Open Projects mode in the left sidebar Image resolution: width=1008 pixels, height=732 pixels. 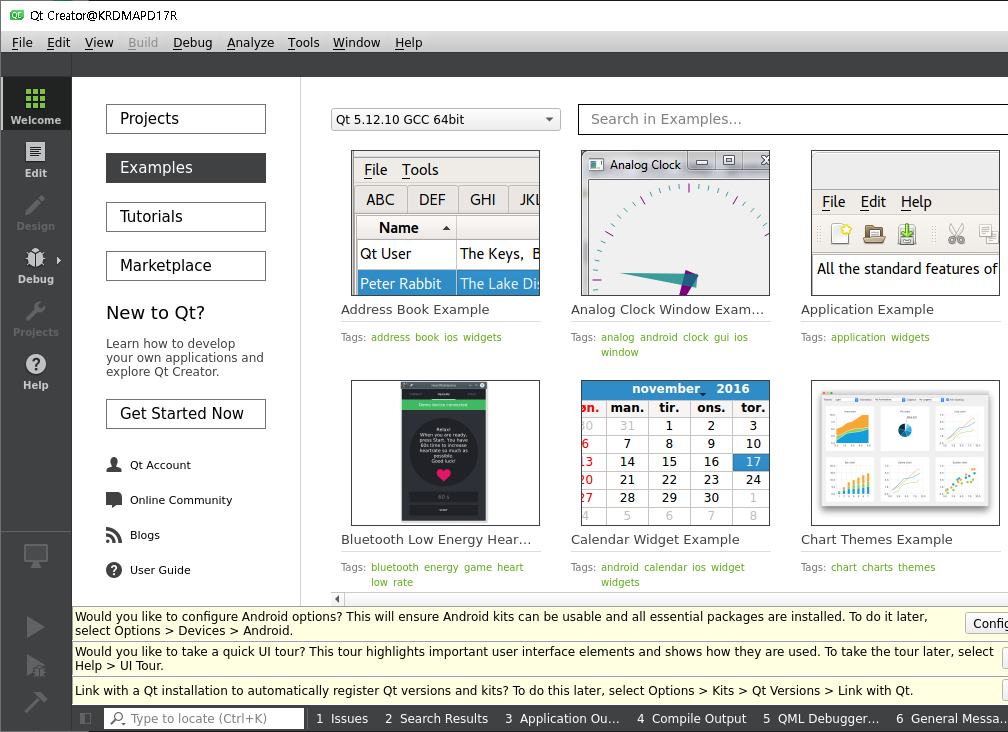tap(35, 319)
